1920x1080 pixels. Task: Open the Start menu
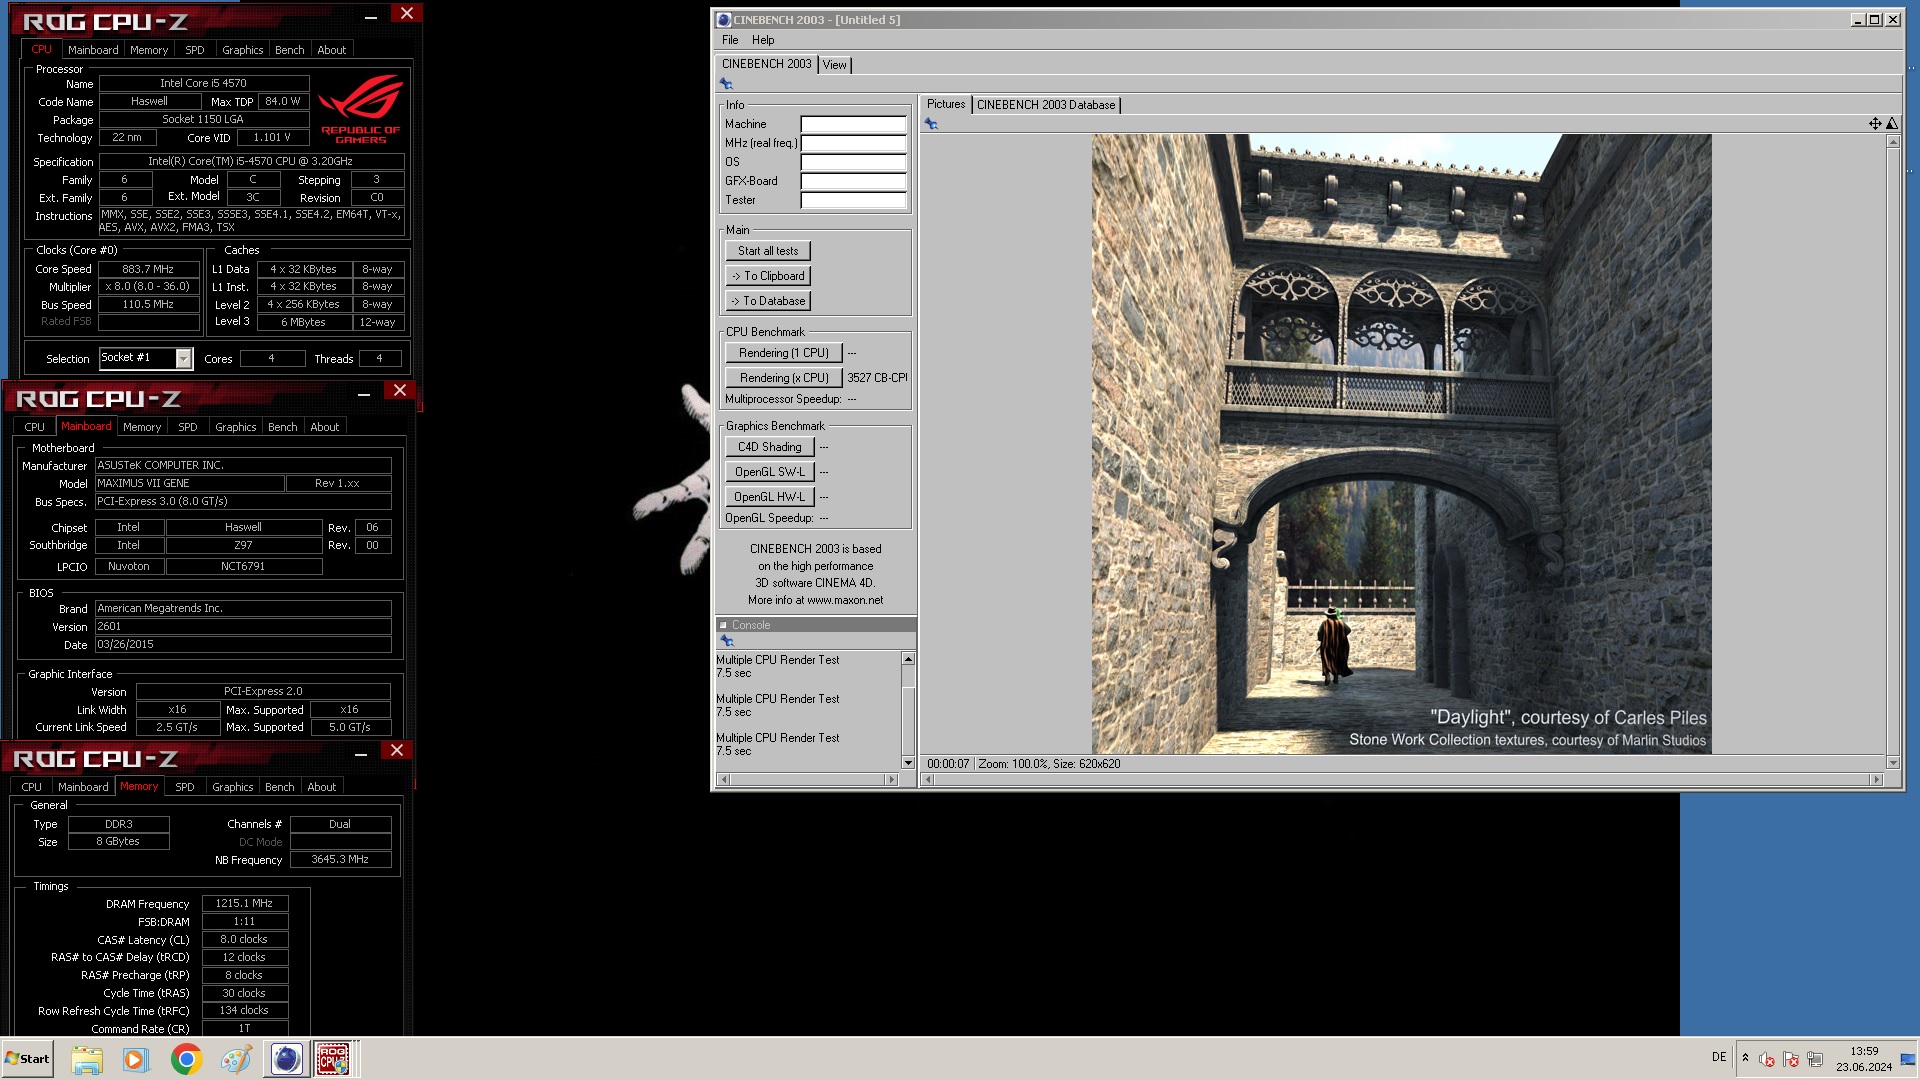point(28,1059)
